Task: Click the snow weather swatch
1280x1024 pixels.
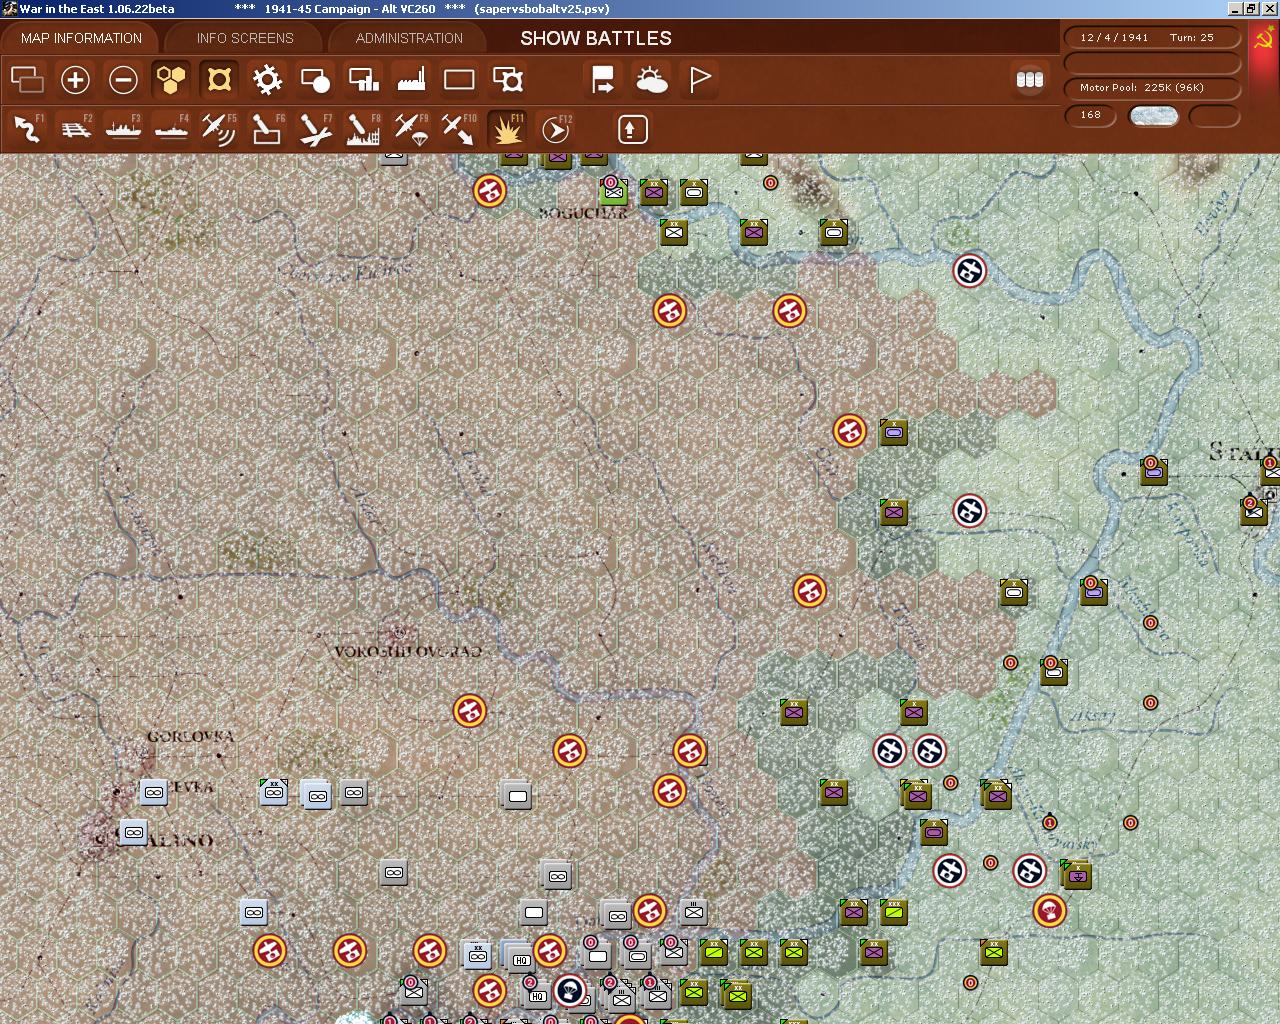Action: [1153, 116]
